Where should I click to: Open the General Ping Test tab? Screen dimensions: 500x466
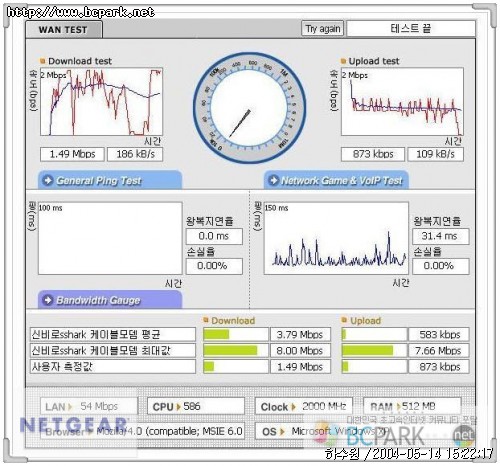pos(110,180)
